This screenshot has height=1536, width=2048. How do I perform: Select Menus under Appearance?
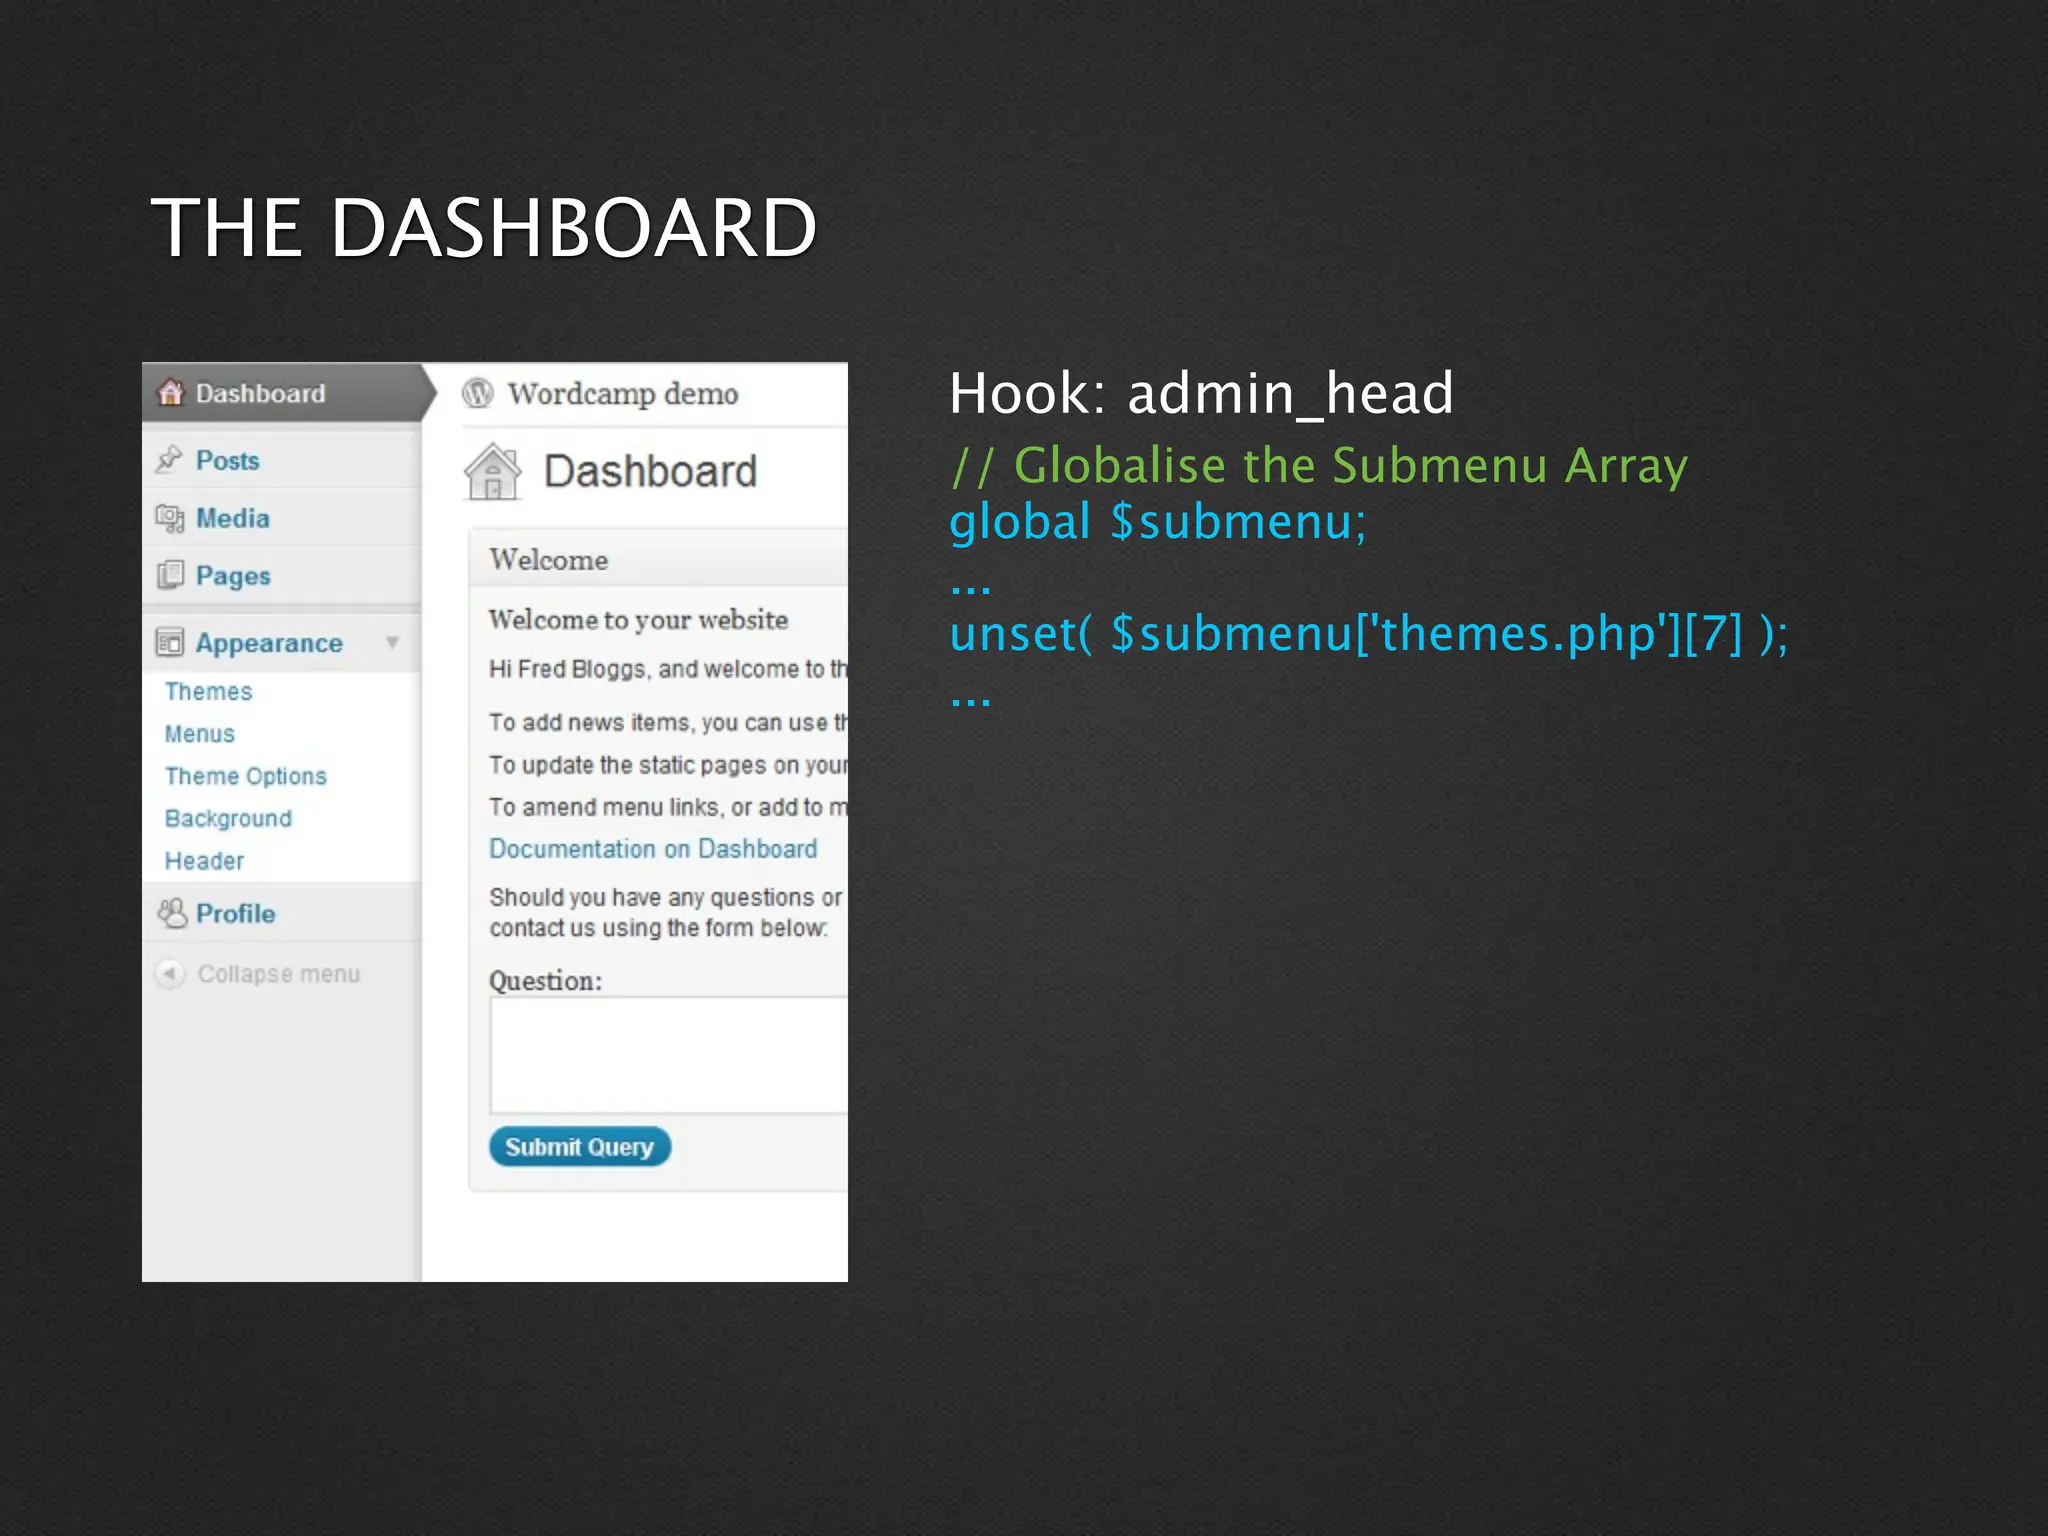[x=200, y=734]
